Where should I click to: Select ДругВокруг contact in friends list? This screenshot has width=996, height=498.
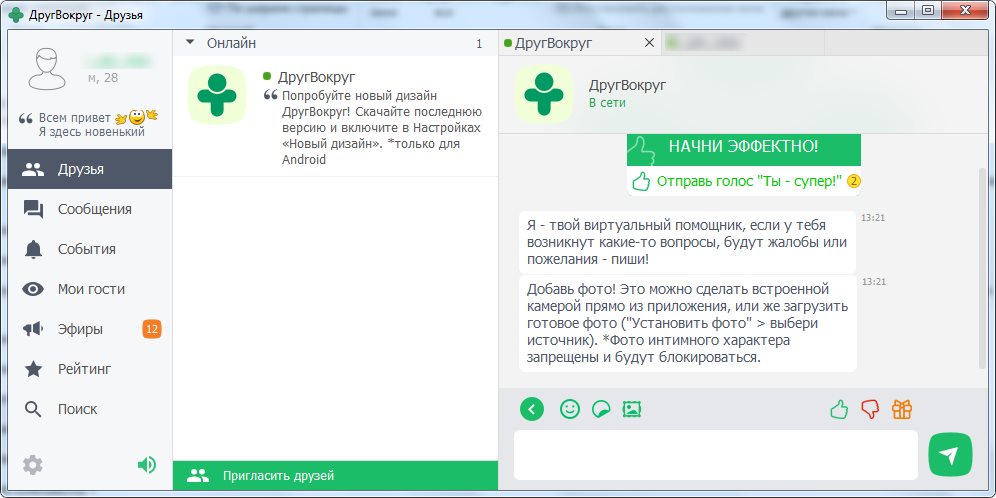[x=335, y=116]
